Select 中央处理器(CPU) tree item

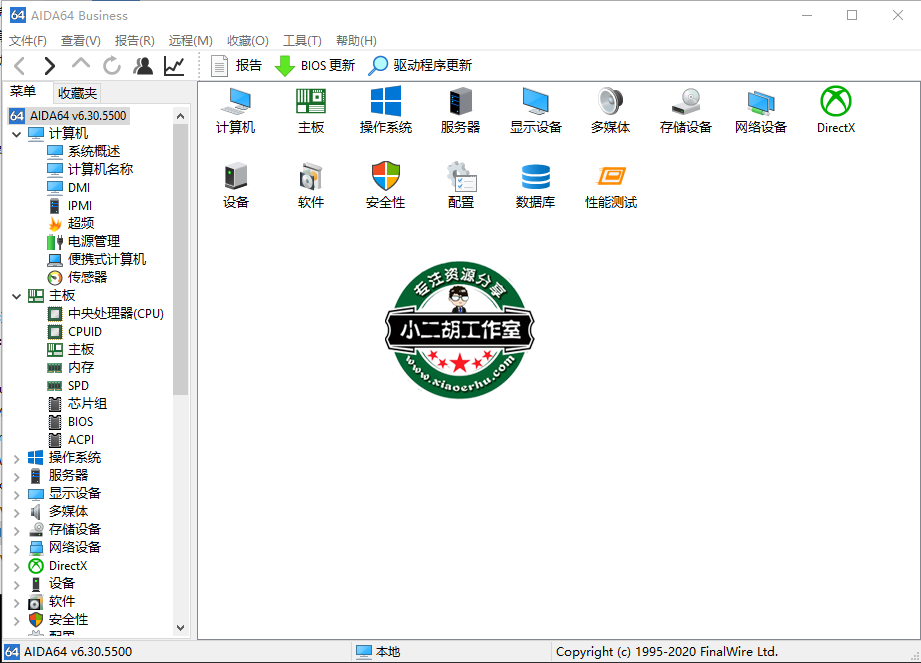(x=115, y=313)
